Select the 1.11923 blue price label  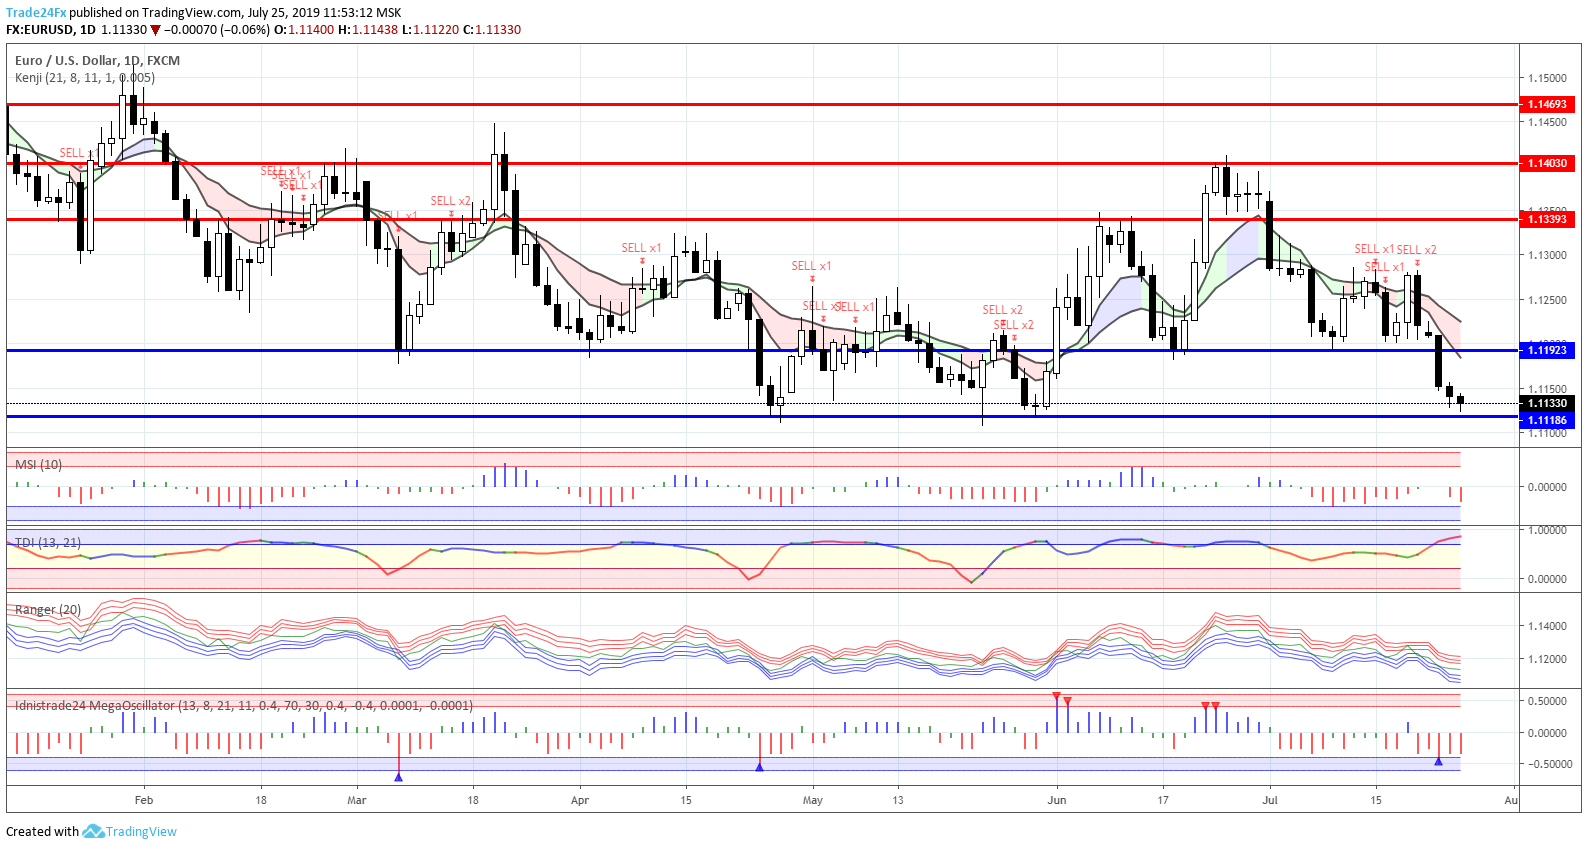(x=1547, y=350)
